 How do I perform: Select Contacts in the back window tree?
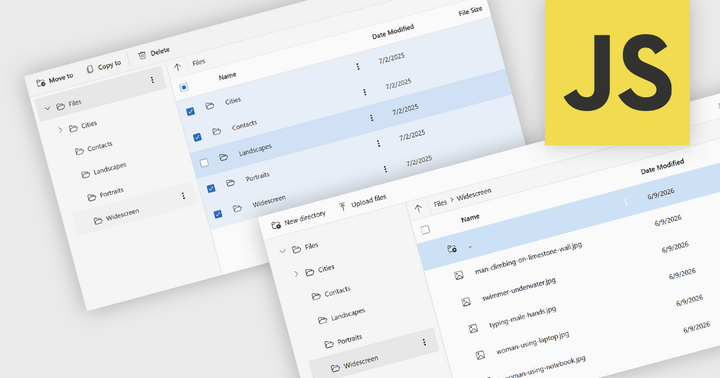[x=100, y=147]
